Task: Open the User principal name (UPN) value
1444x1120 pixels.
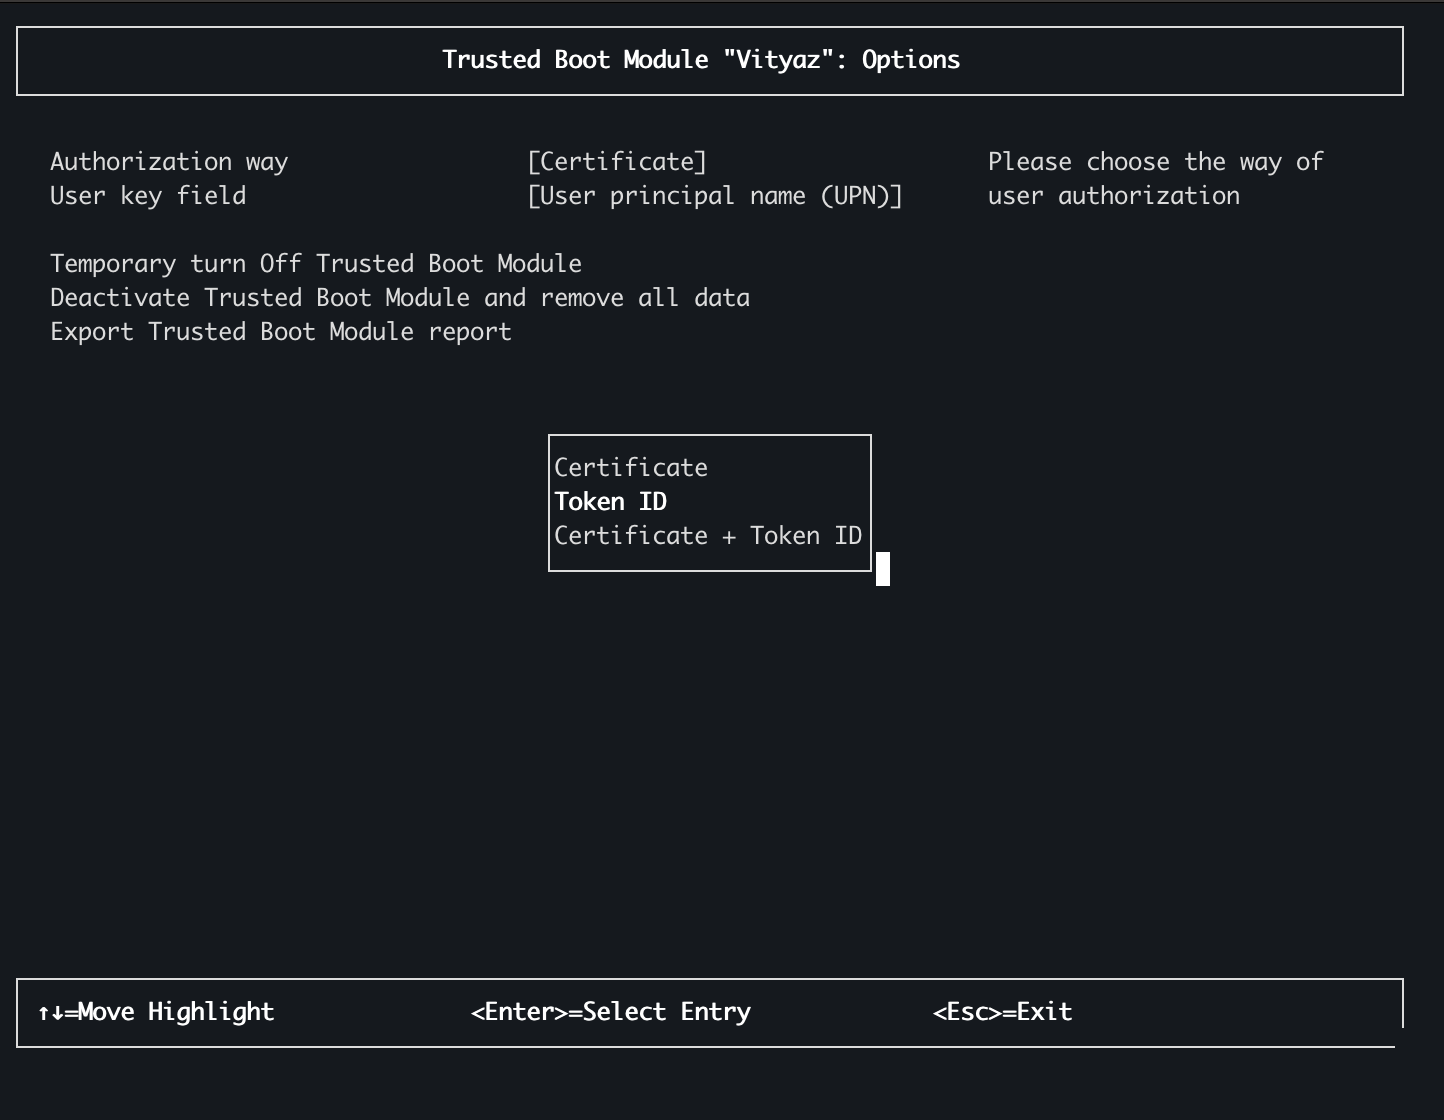Action: coord(715,196)
